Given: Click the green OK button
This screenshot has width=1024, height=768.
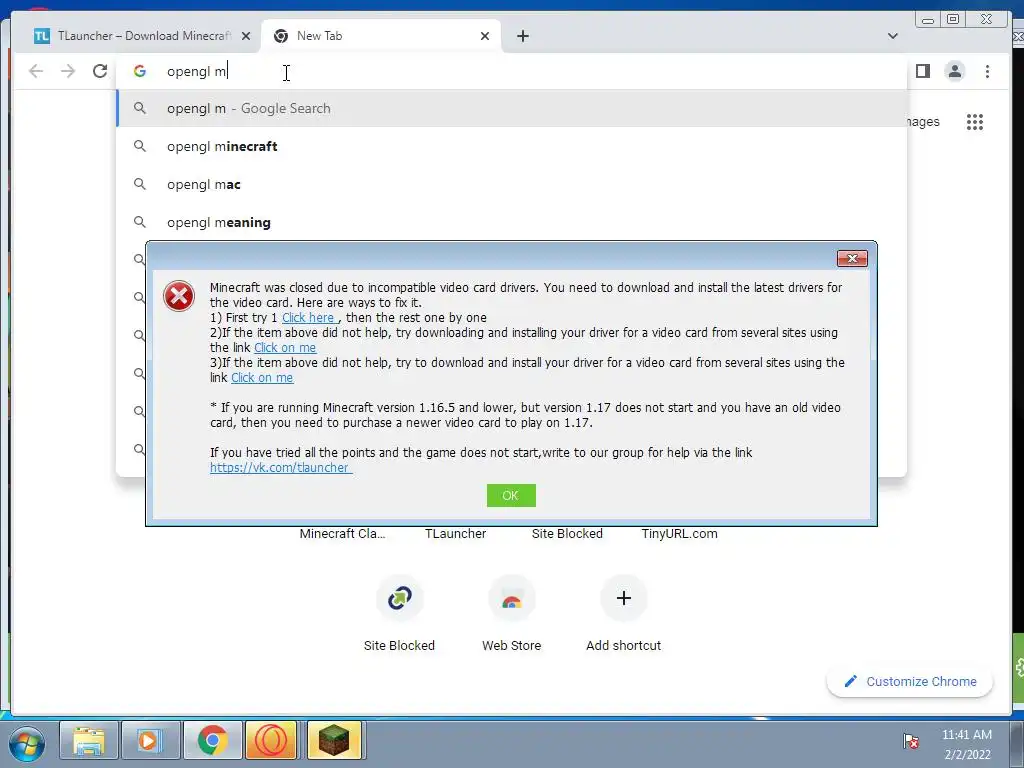Looking at the screenshot, I should tap(511, 496).
